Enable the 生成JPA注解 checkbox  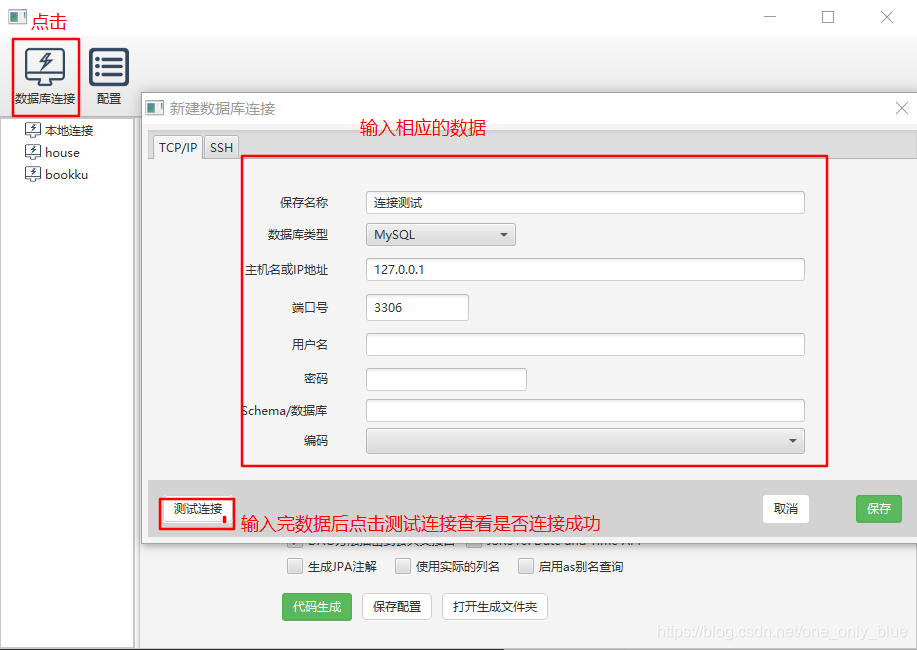[x=295, y=566]
